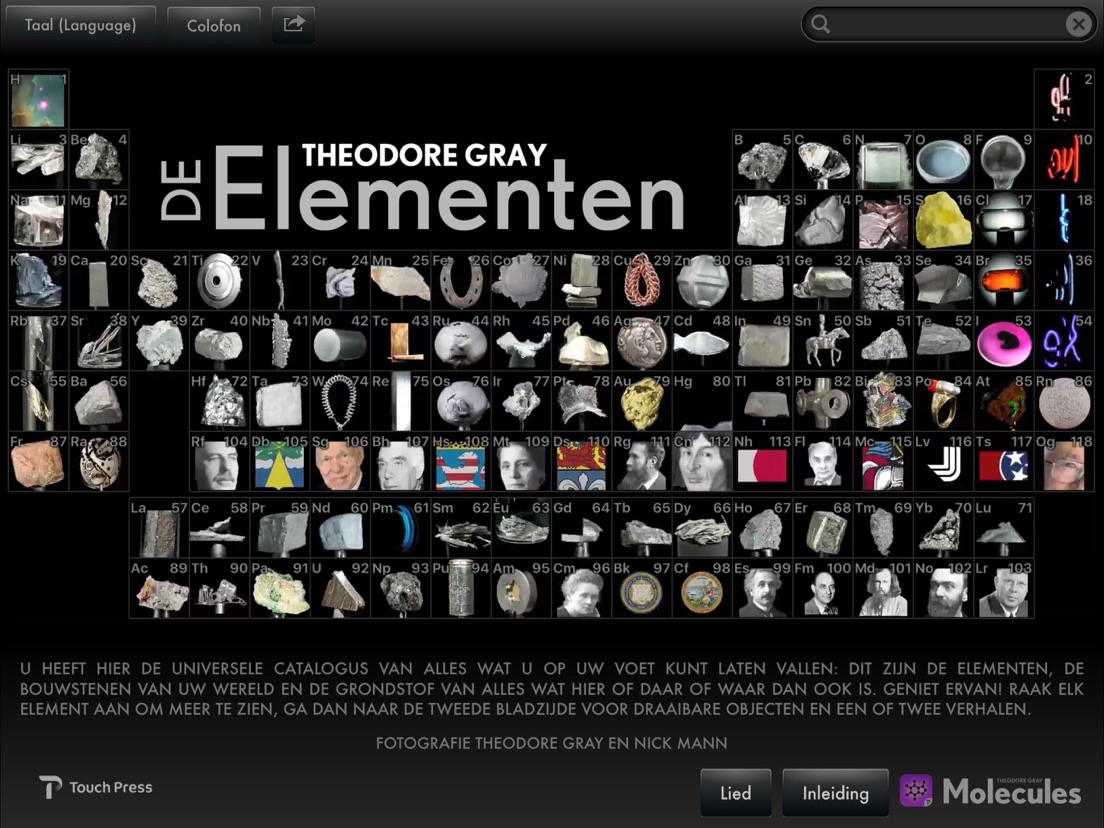Image resolution: width=1104 pixels, height=828 pixels.
Task: Open the Molecules app link
Action: point(990,791)
